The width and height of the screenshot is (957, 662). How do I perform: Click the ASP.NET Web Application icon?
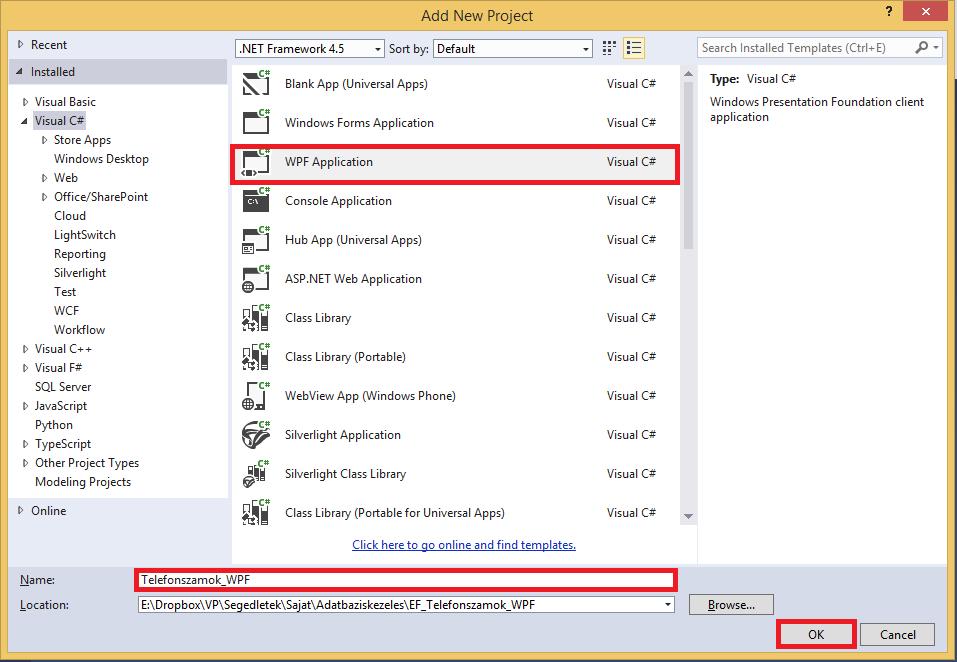coord(256,278)
